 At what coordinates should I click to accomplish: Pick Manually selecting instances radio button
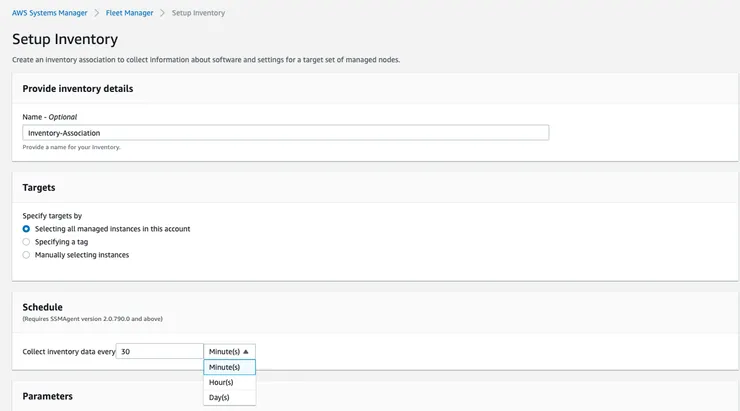tap(26, 255)
